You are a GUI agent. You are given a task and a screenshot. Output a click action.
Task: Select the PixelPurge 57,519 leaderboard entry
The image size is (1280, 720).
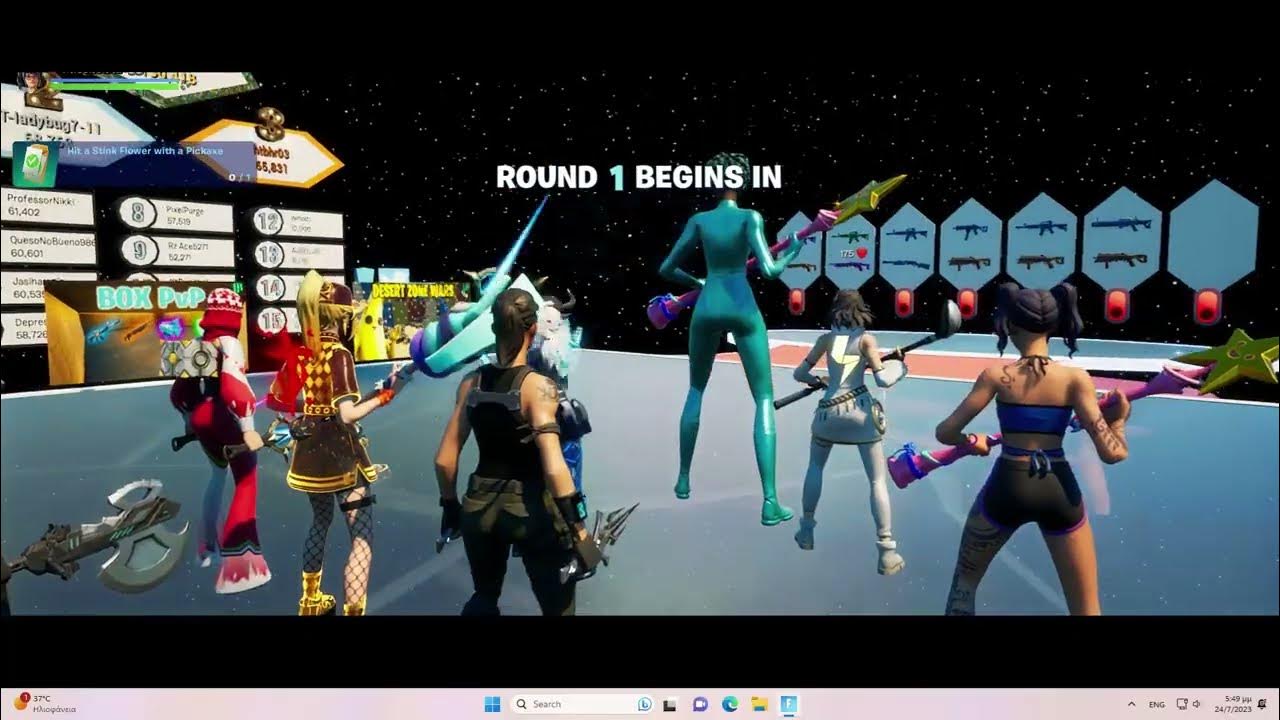(x=176, y=215)
